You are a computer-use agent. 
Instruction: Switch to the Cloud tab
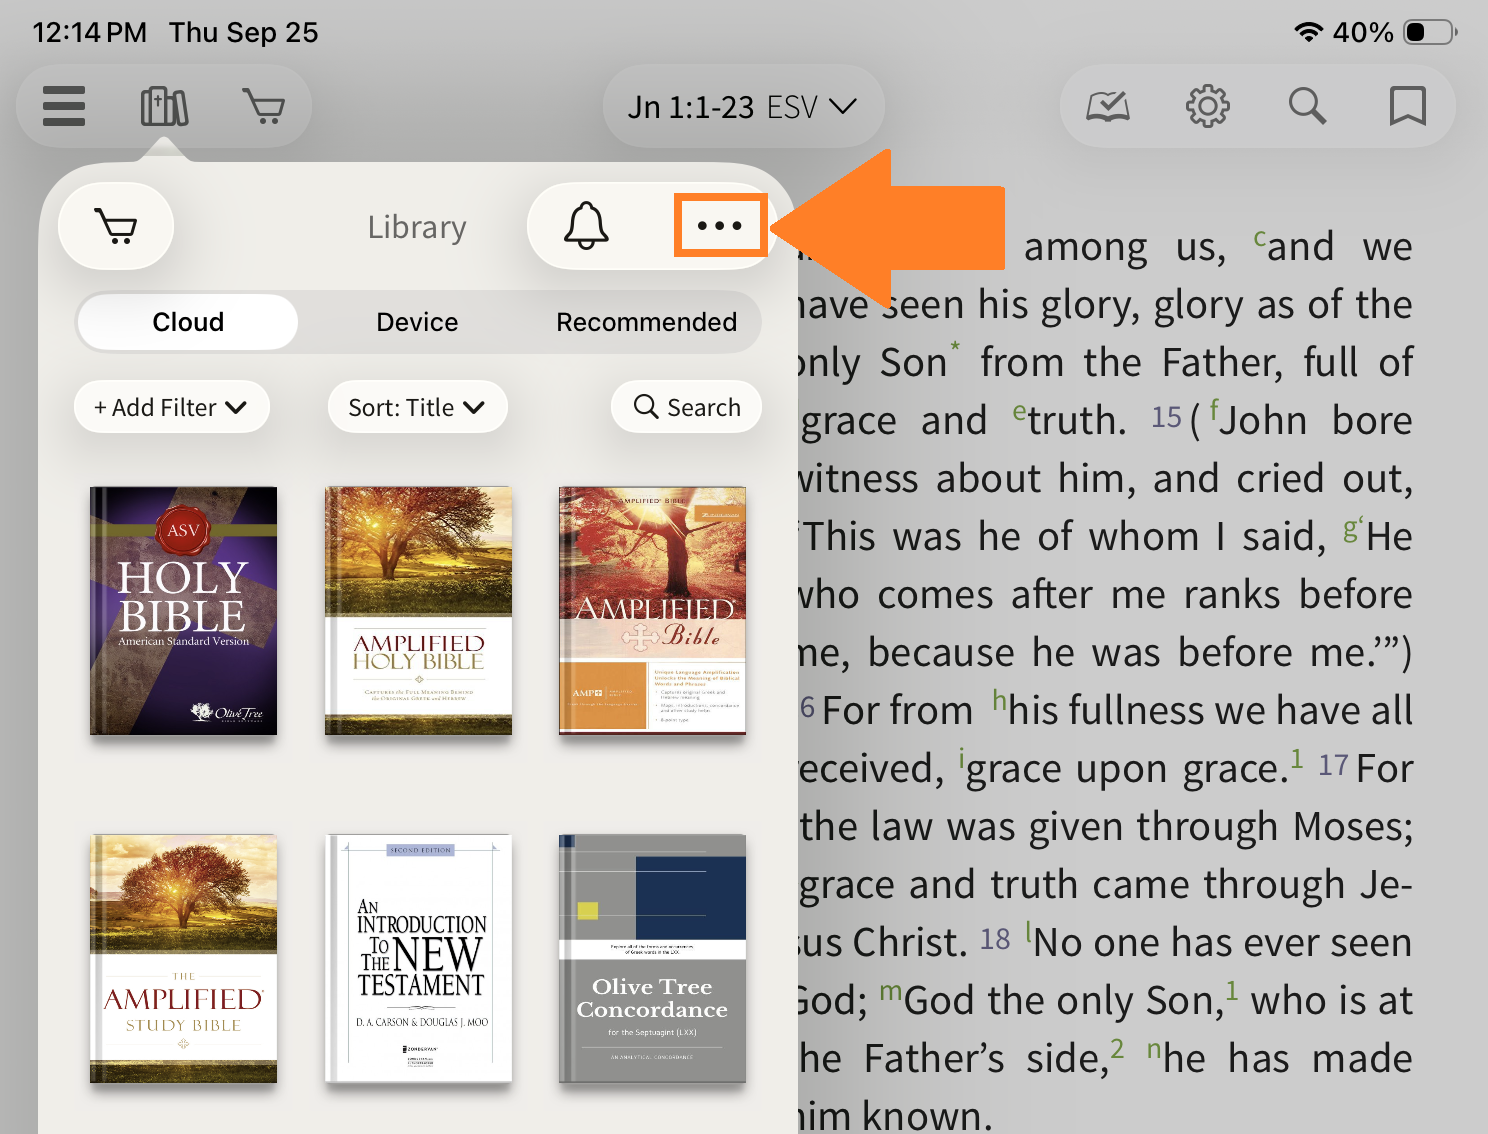pyautogui.click(x=188, y=322)
